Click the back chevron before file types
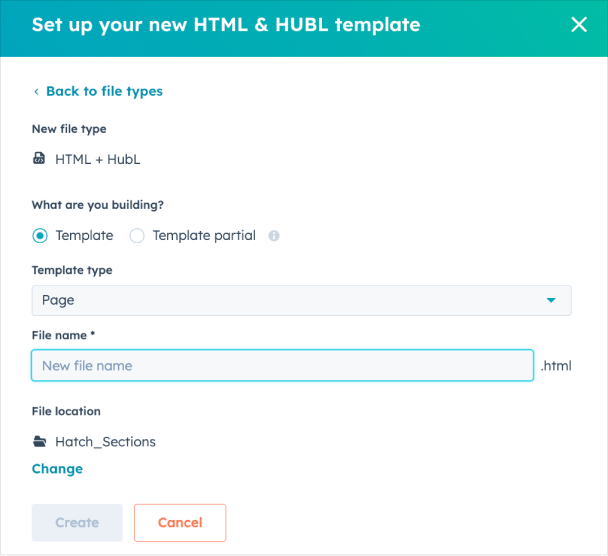The width and height of the screenshot is (608, 556). [36, 92]
